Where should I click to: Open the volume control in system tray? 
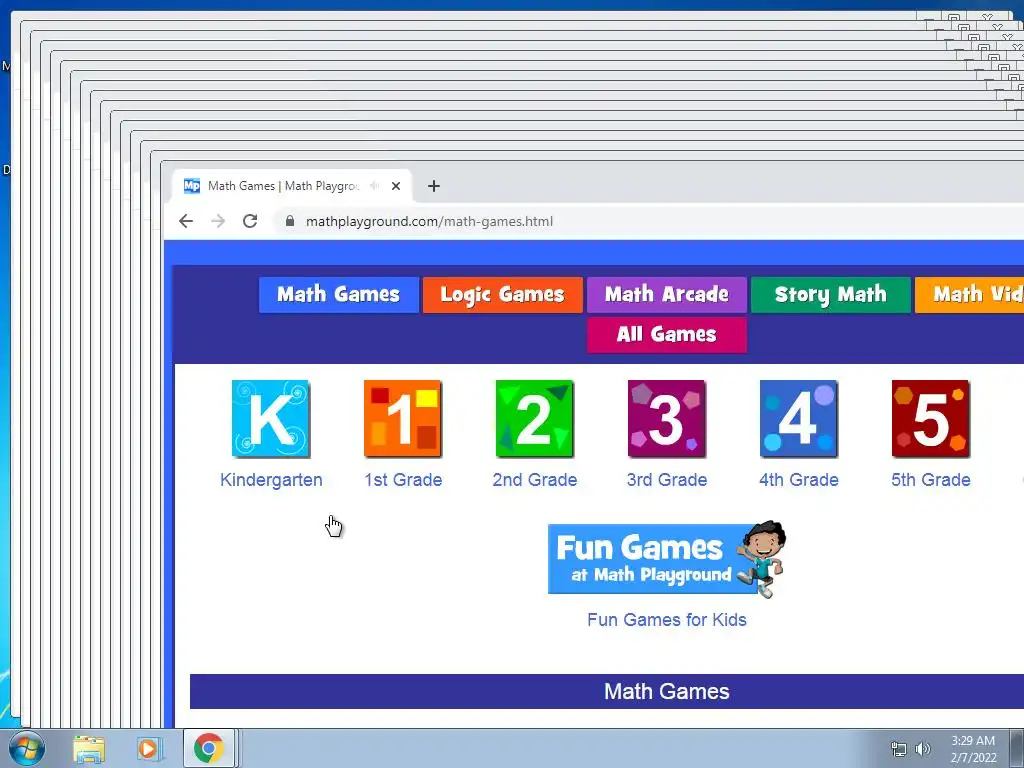click(x=923, y=749)
